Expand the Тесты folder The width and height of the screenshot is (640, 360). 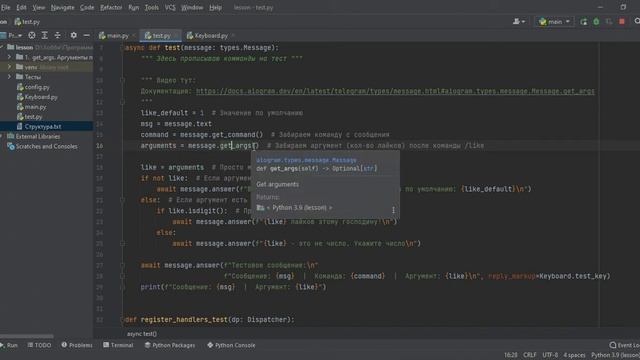pos(9,77)
